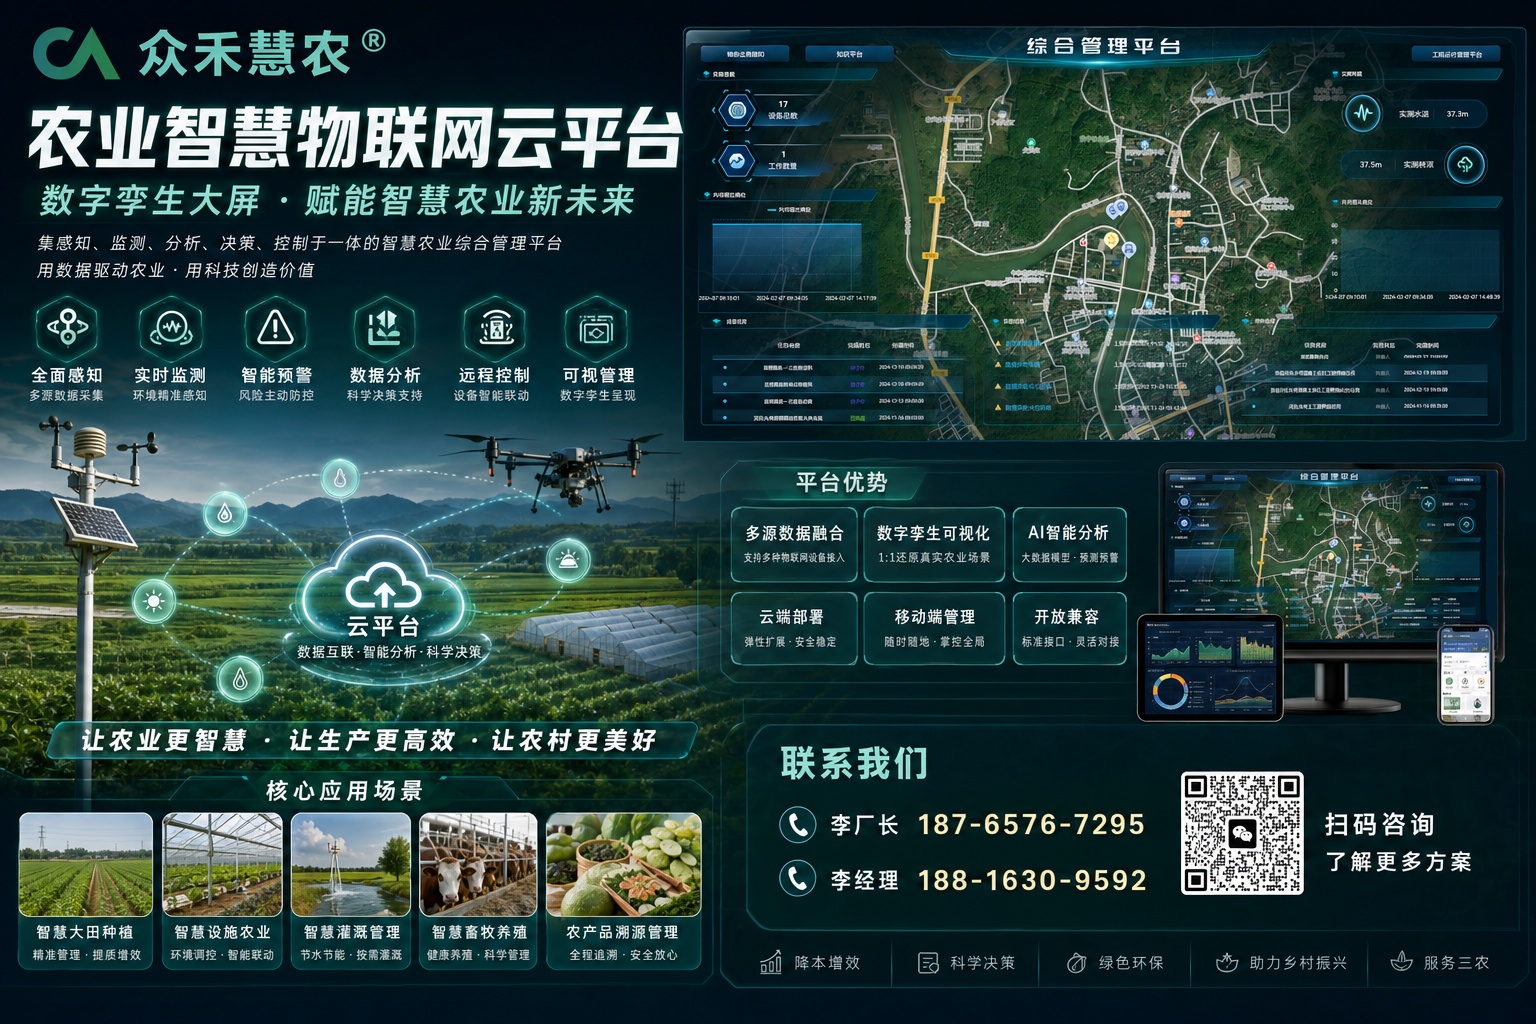Click the tablet screen showing analytics charts

(x=1210, y=668)
